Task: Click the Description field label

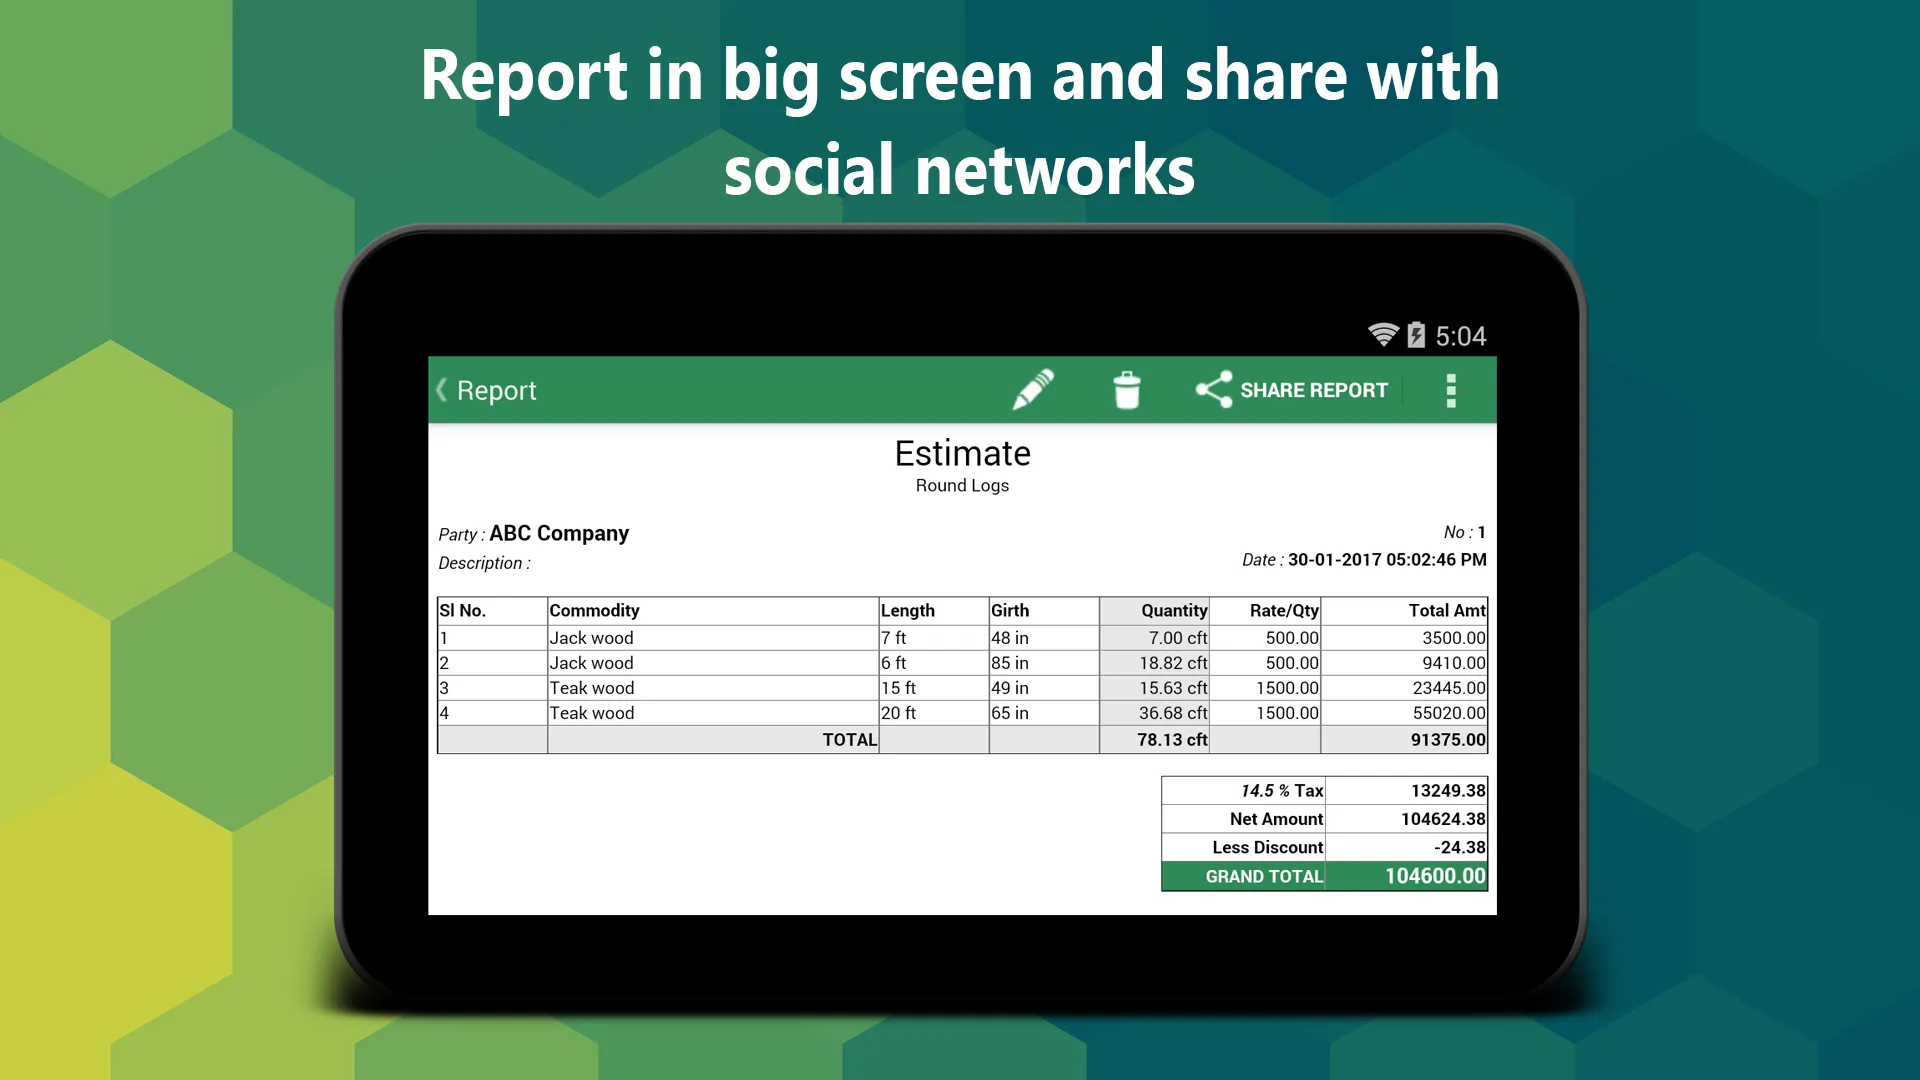Action: [484, 563]
